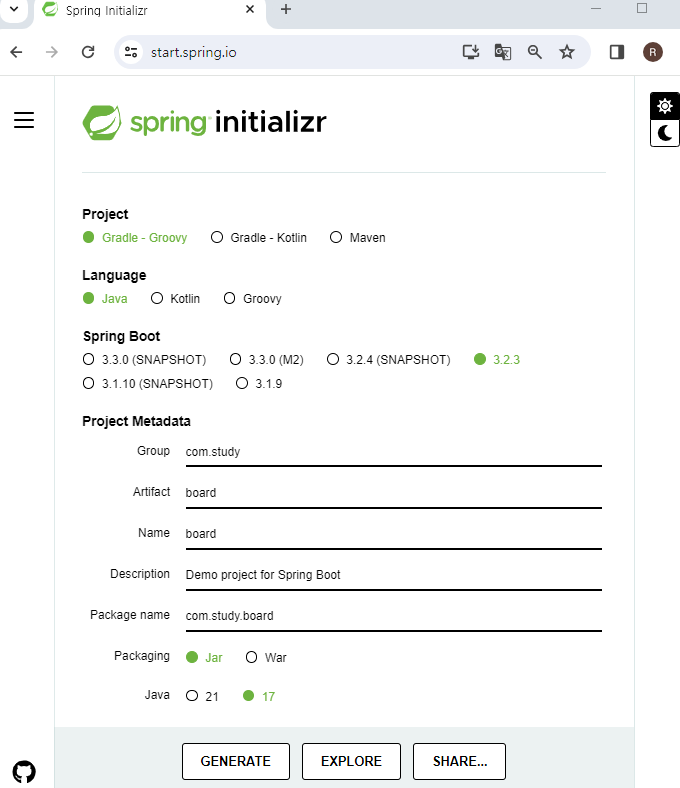Open the hamburger side menu
This screenshot has width=680, height=788.
point(24,120)
